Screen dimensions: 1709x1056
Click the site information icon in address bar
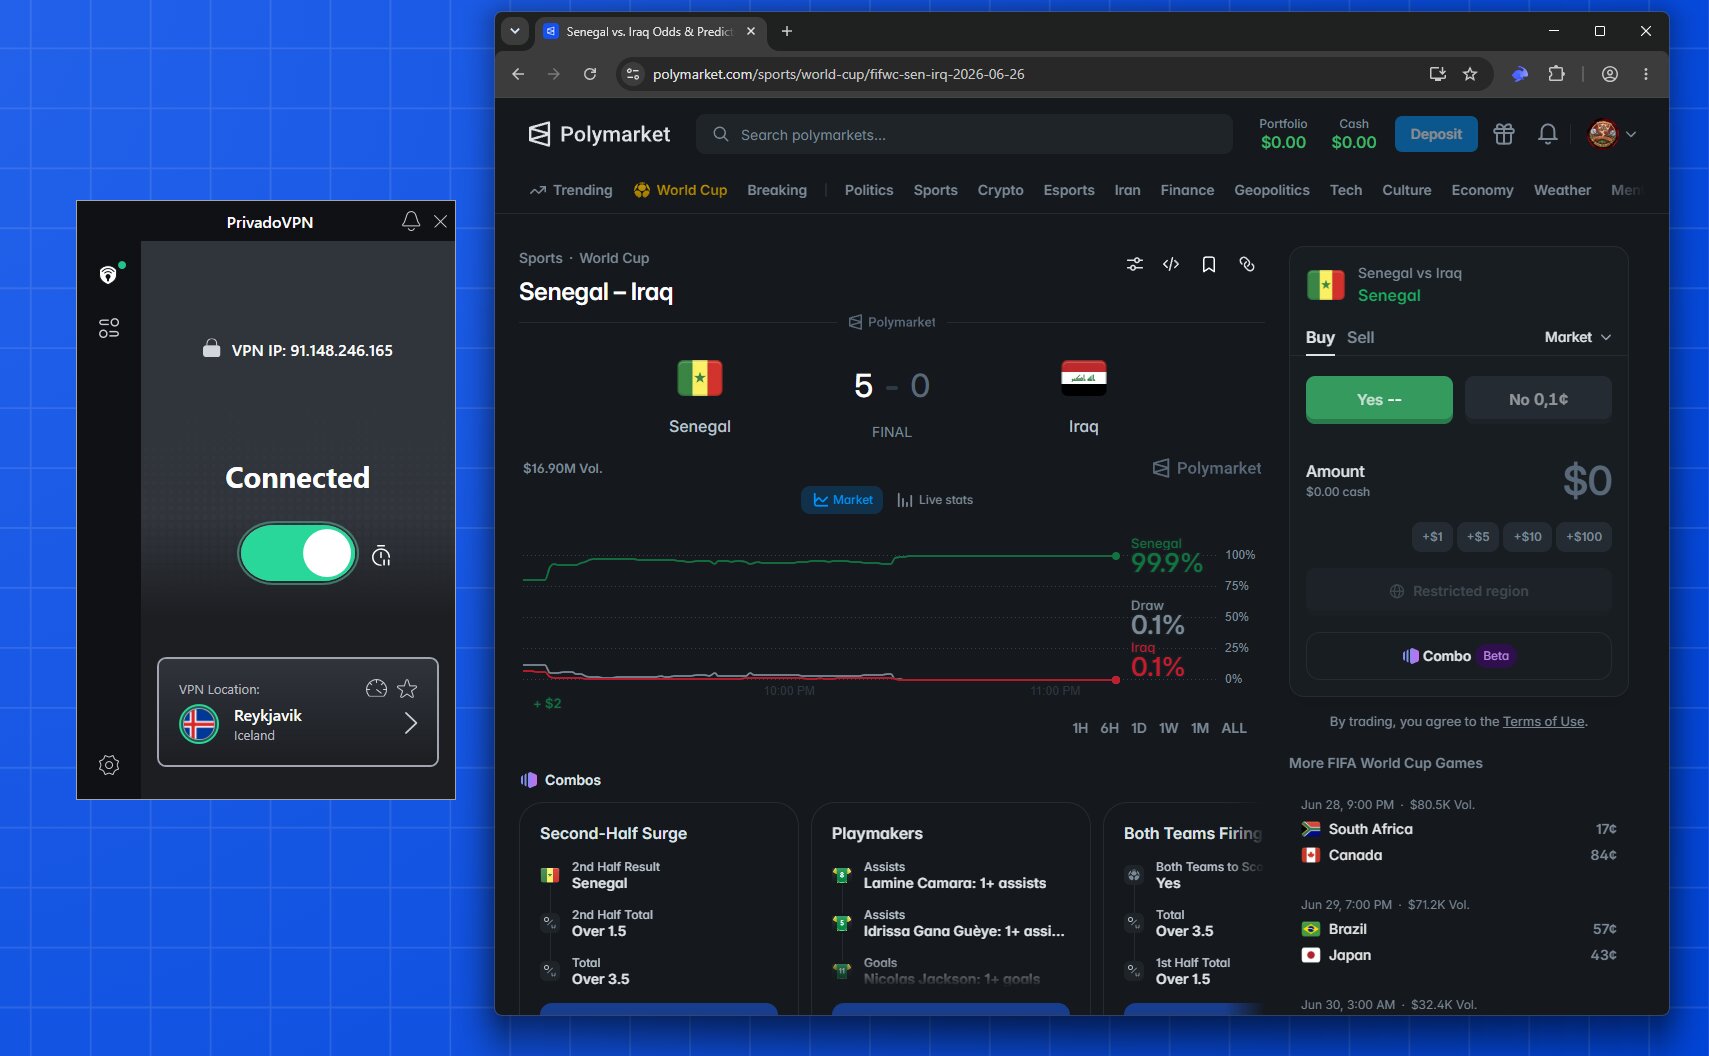pyautogui.click(x=633, y=74)
